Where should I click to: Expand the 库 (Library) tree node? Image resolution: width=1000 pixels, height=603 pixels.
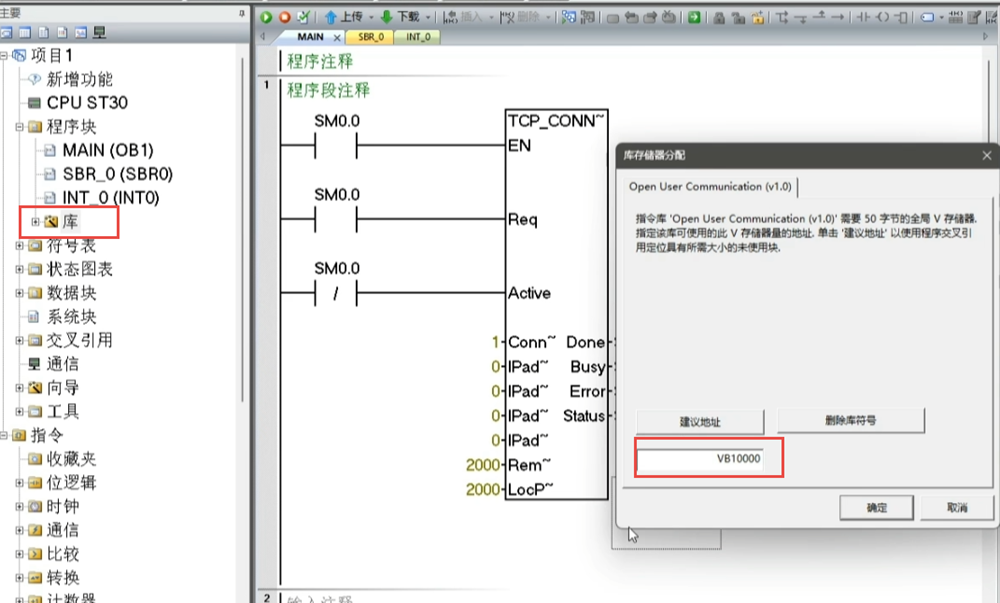click(36, 221)
